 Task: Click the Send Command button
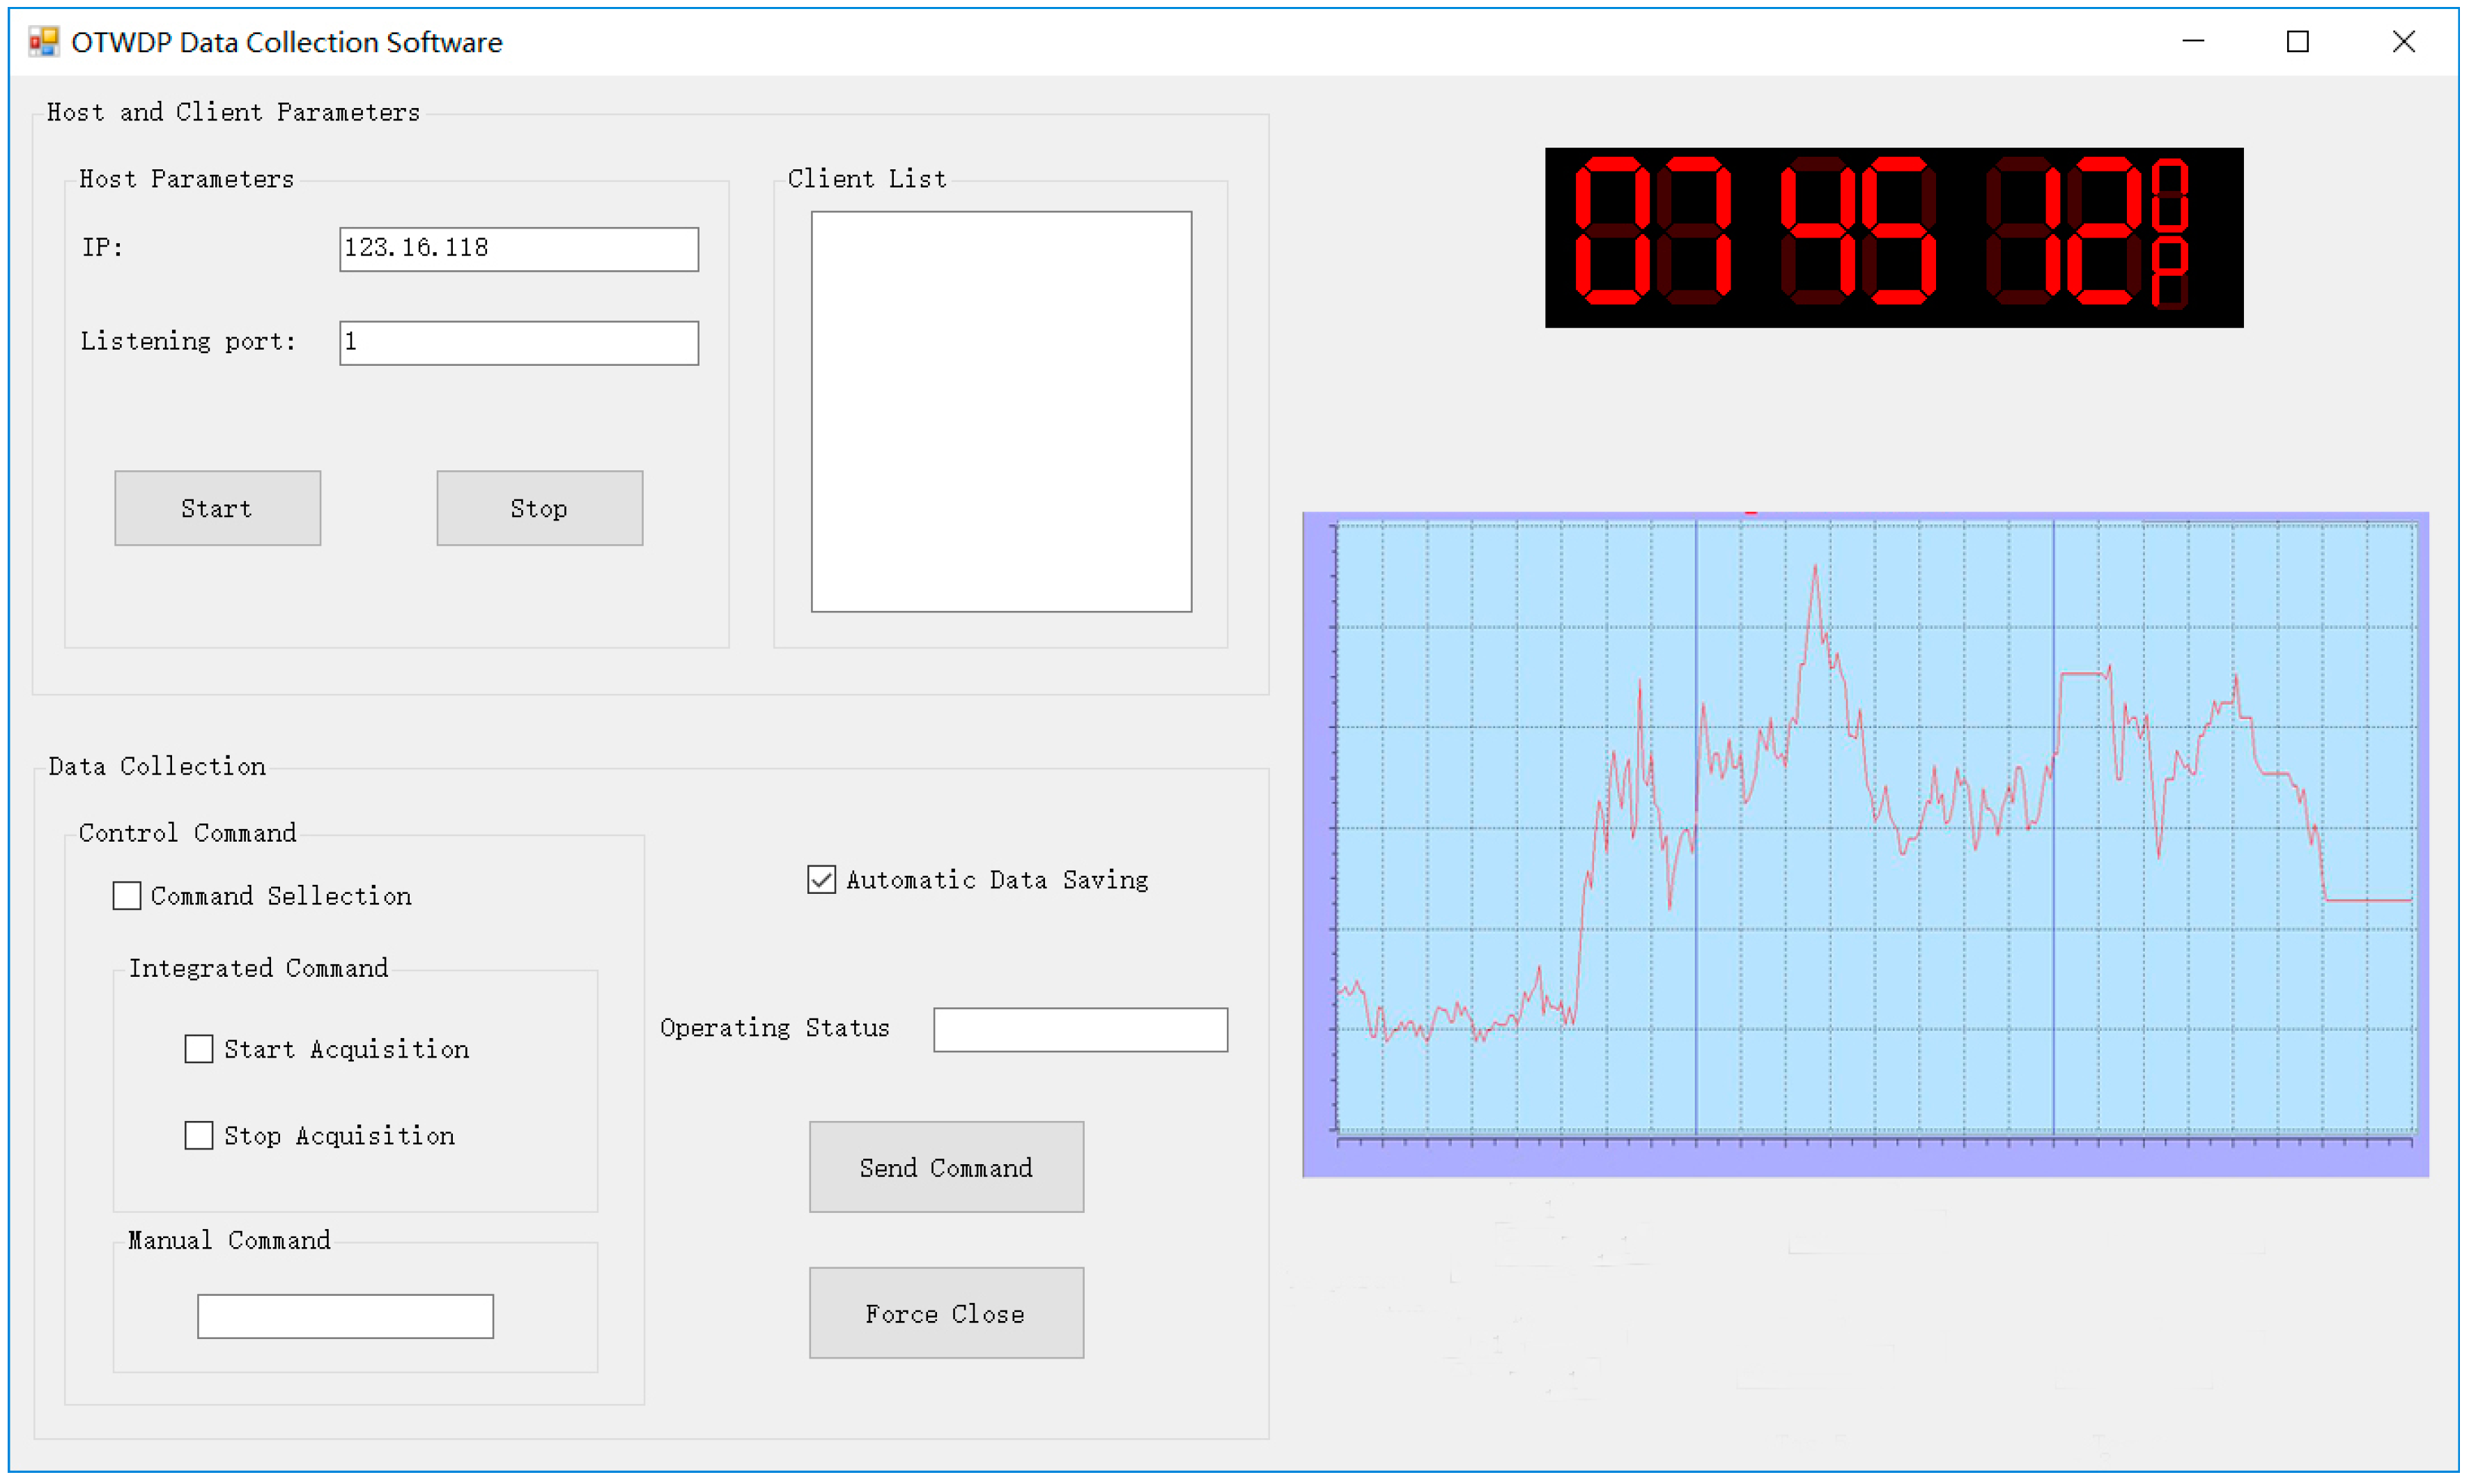[946, 1167]
